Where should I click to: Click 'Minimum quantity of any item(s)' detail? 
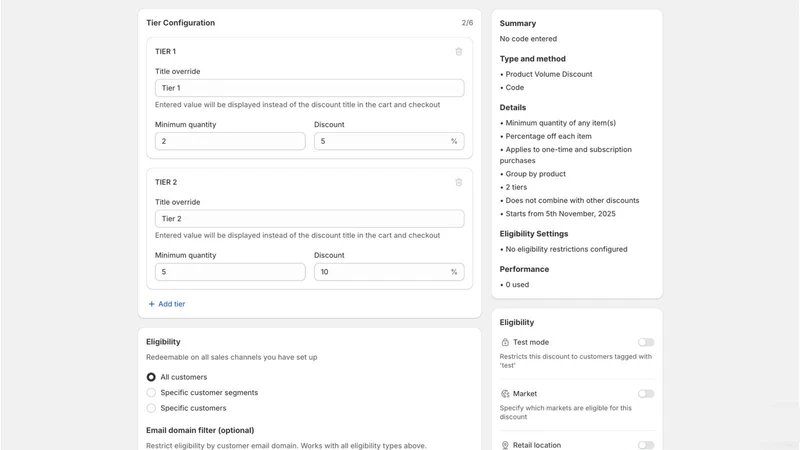pyautogui.click(x=561, y=123)
